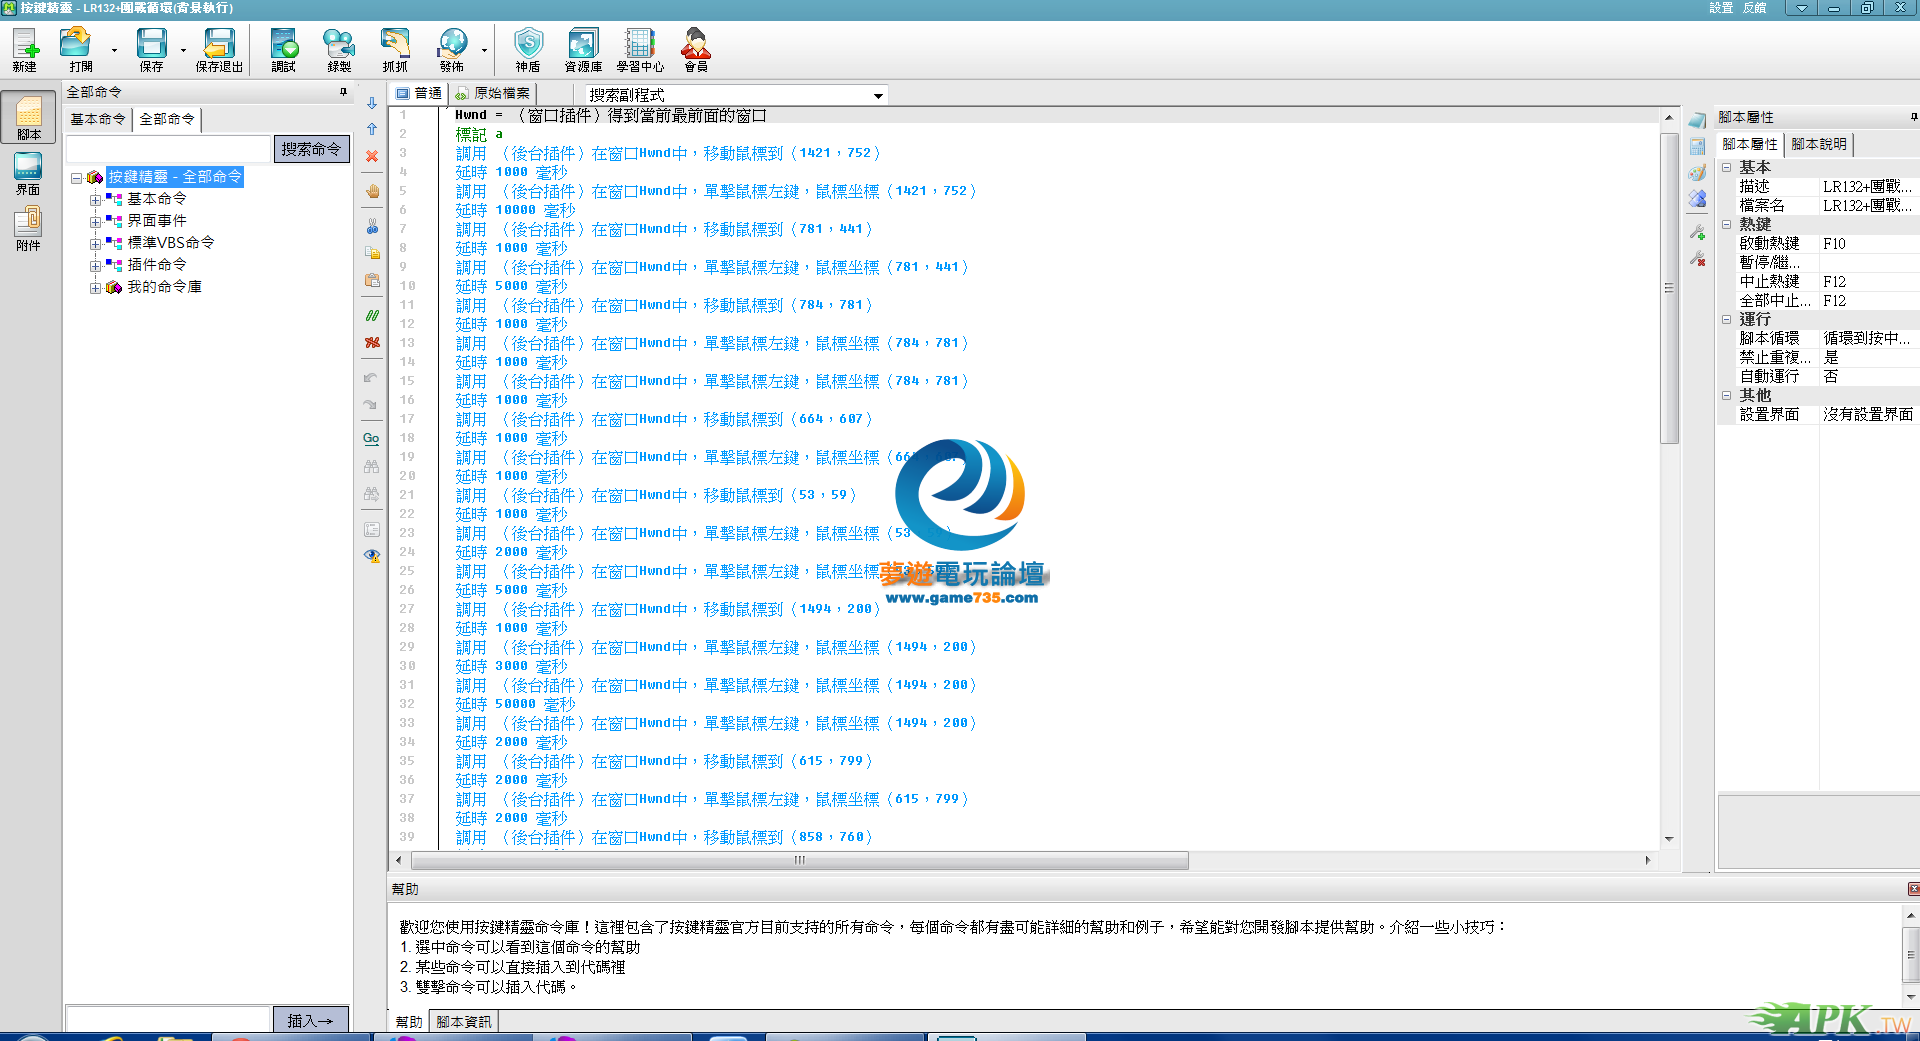Switch to the 界面 interface sidebar view
The image size is (1920, 1041).
tap(29, 174)
